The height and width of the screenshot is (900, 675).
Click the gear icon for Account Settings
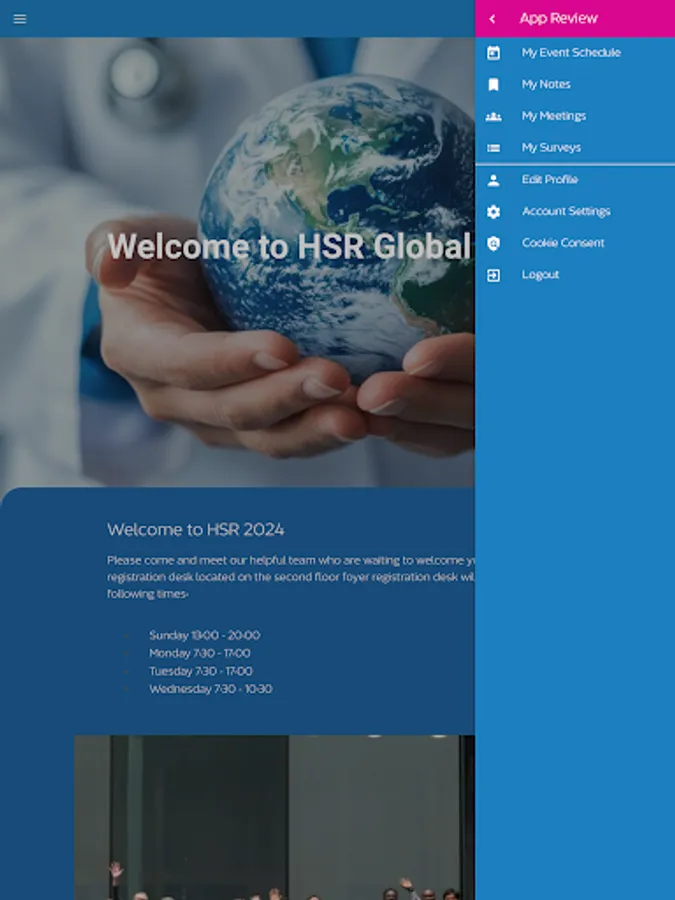click(x=493, y=212)
